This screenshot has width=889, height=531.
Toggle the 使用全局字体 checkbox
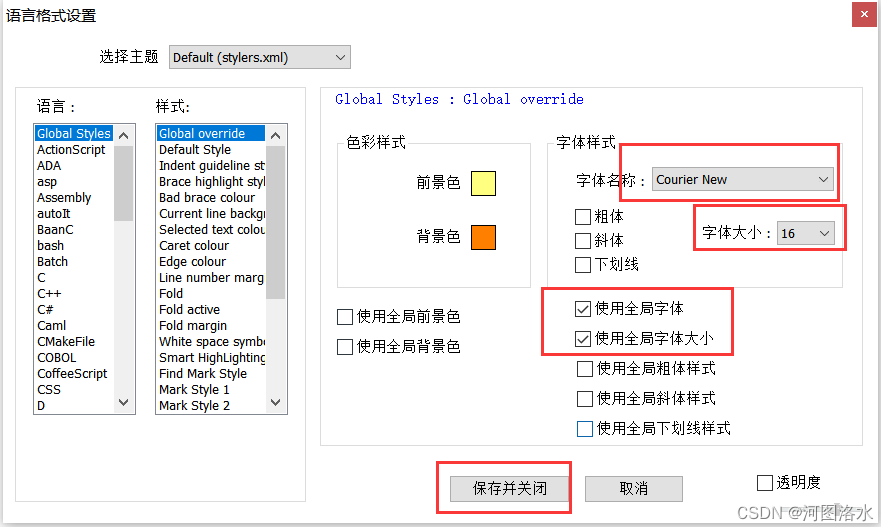(x=584, y=309)
